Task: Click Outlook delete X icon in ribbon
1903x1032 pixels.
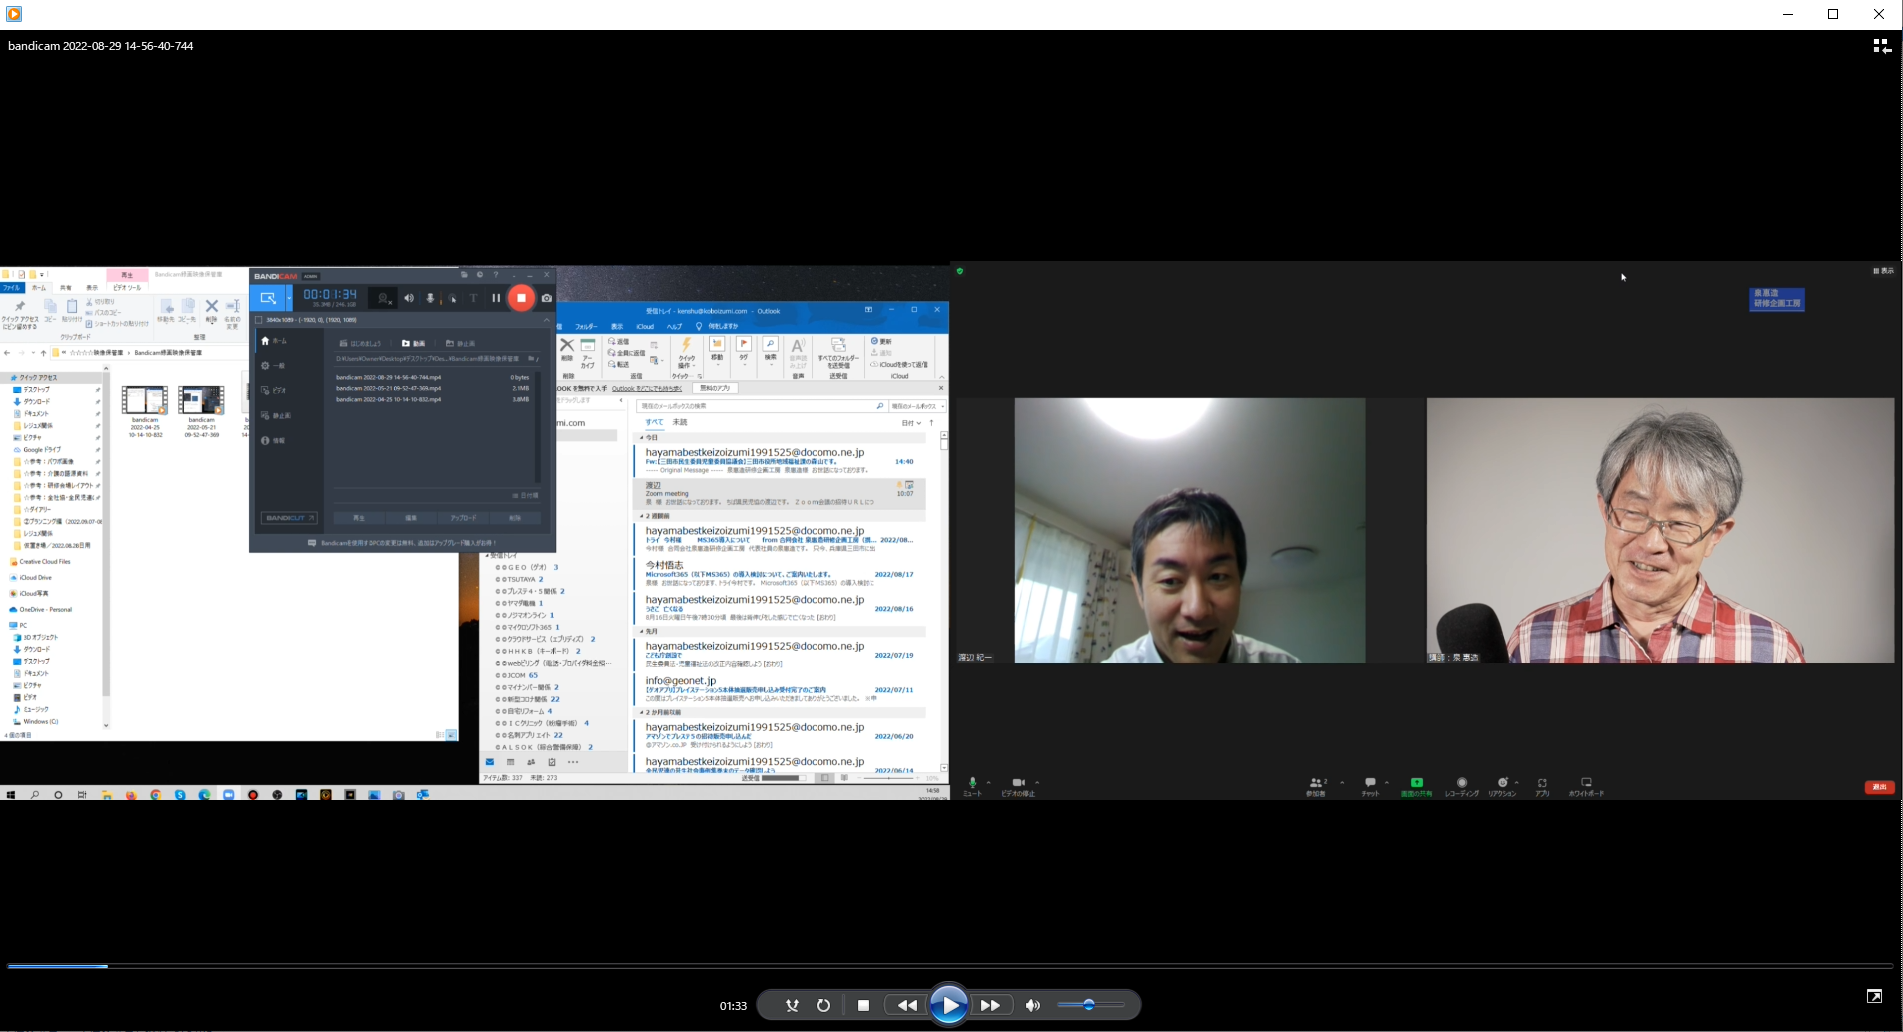Action: (566, 345)
